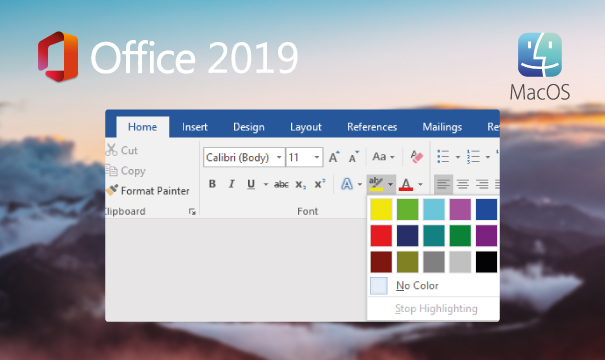
Task: Click the No Color empty swatch box
Action: click(379, 286)
